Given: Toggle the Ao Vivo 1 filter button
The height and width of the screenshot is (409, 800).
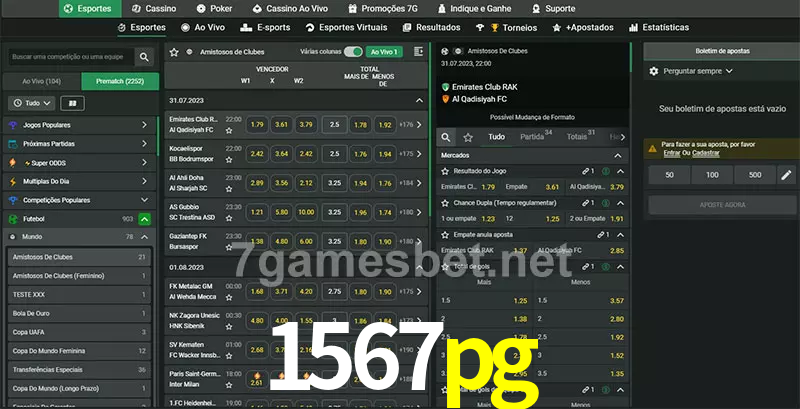Looking at the screenshot, I should tap(384, 52).
